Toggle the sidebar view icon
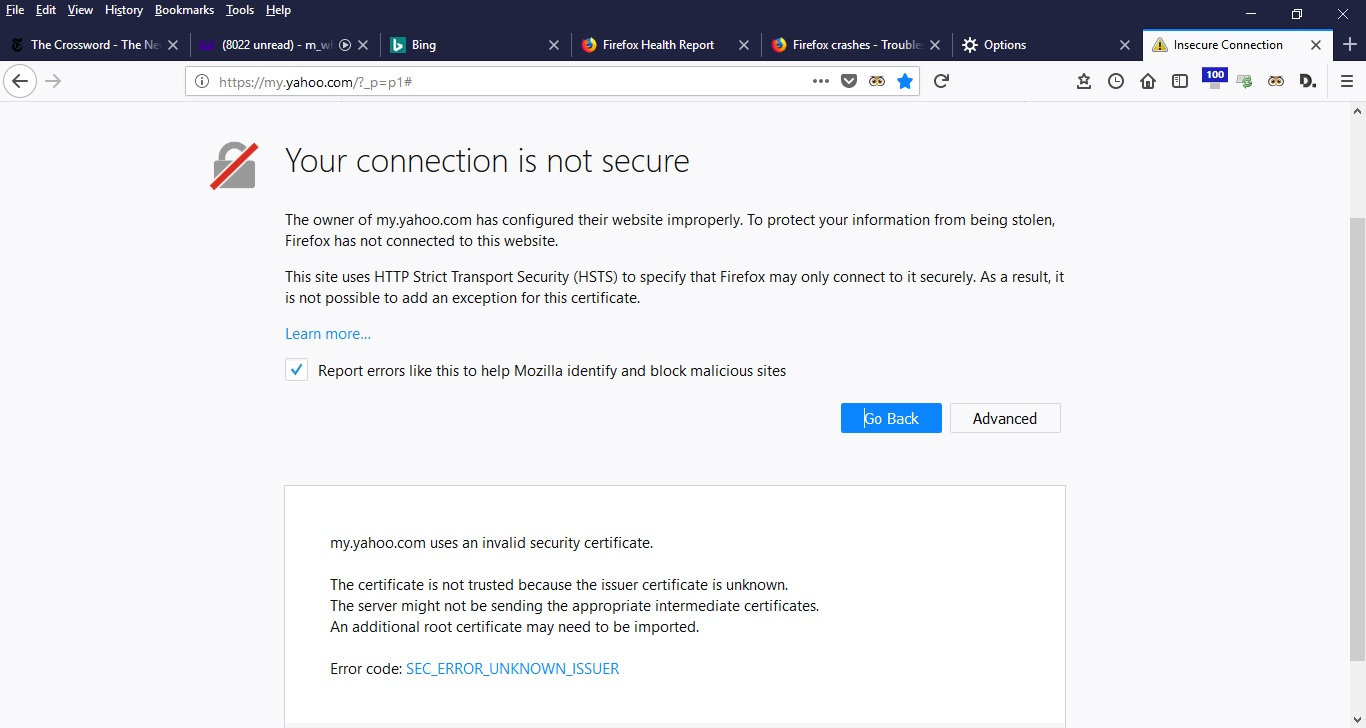Image resolution: width=1366 pixels, height=728 pixels. coord(1180,81)
